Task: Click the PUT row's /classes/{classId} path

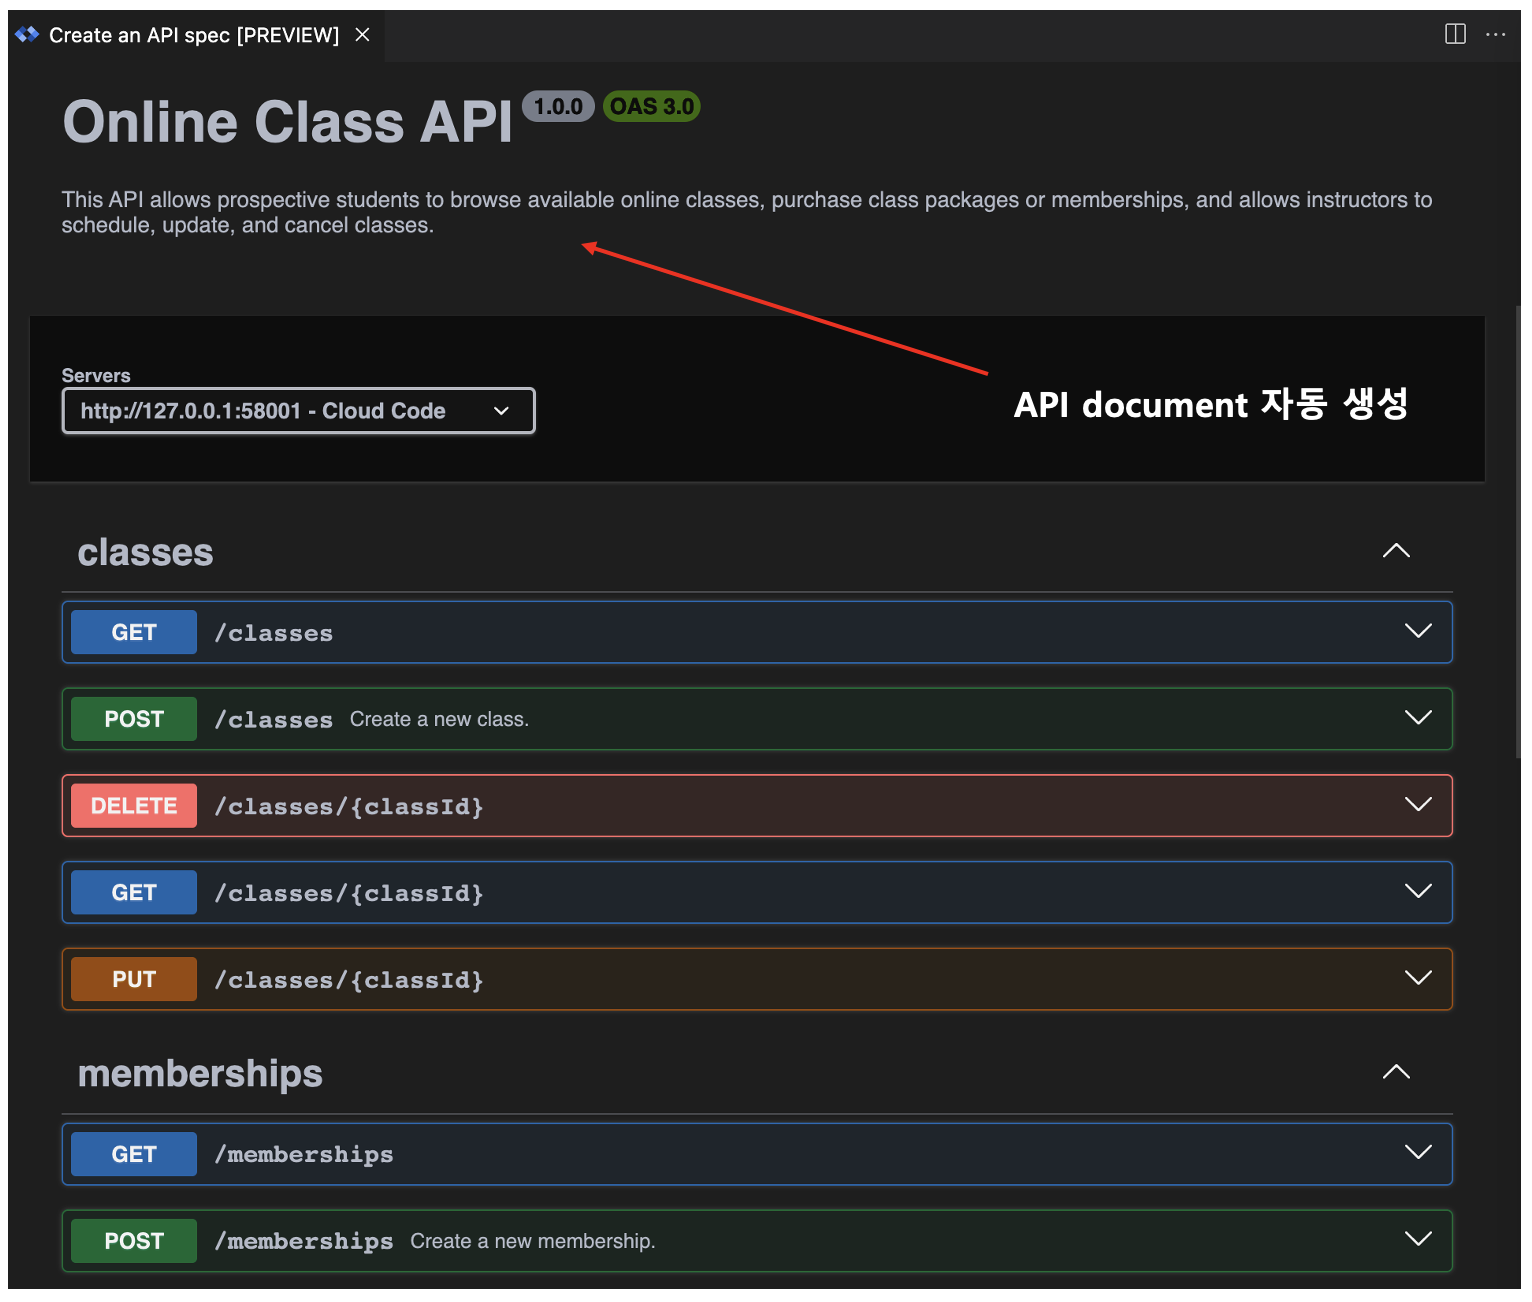Action: coord(349,980)
